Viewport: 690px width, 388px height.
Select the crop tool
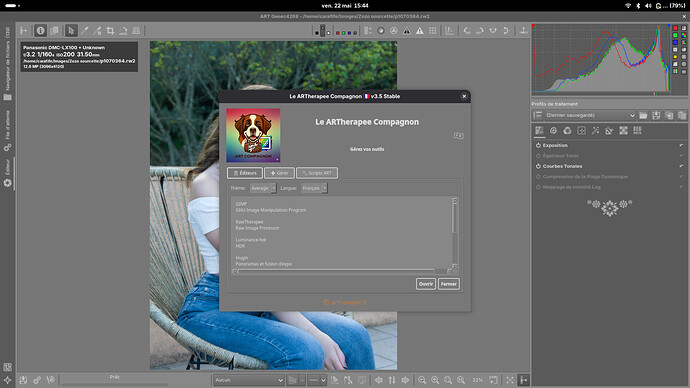click(110, 30)
